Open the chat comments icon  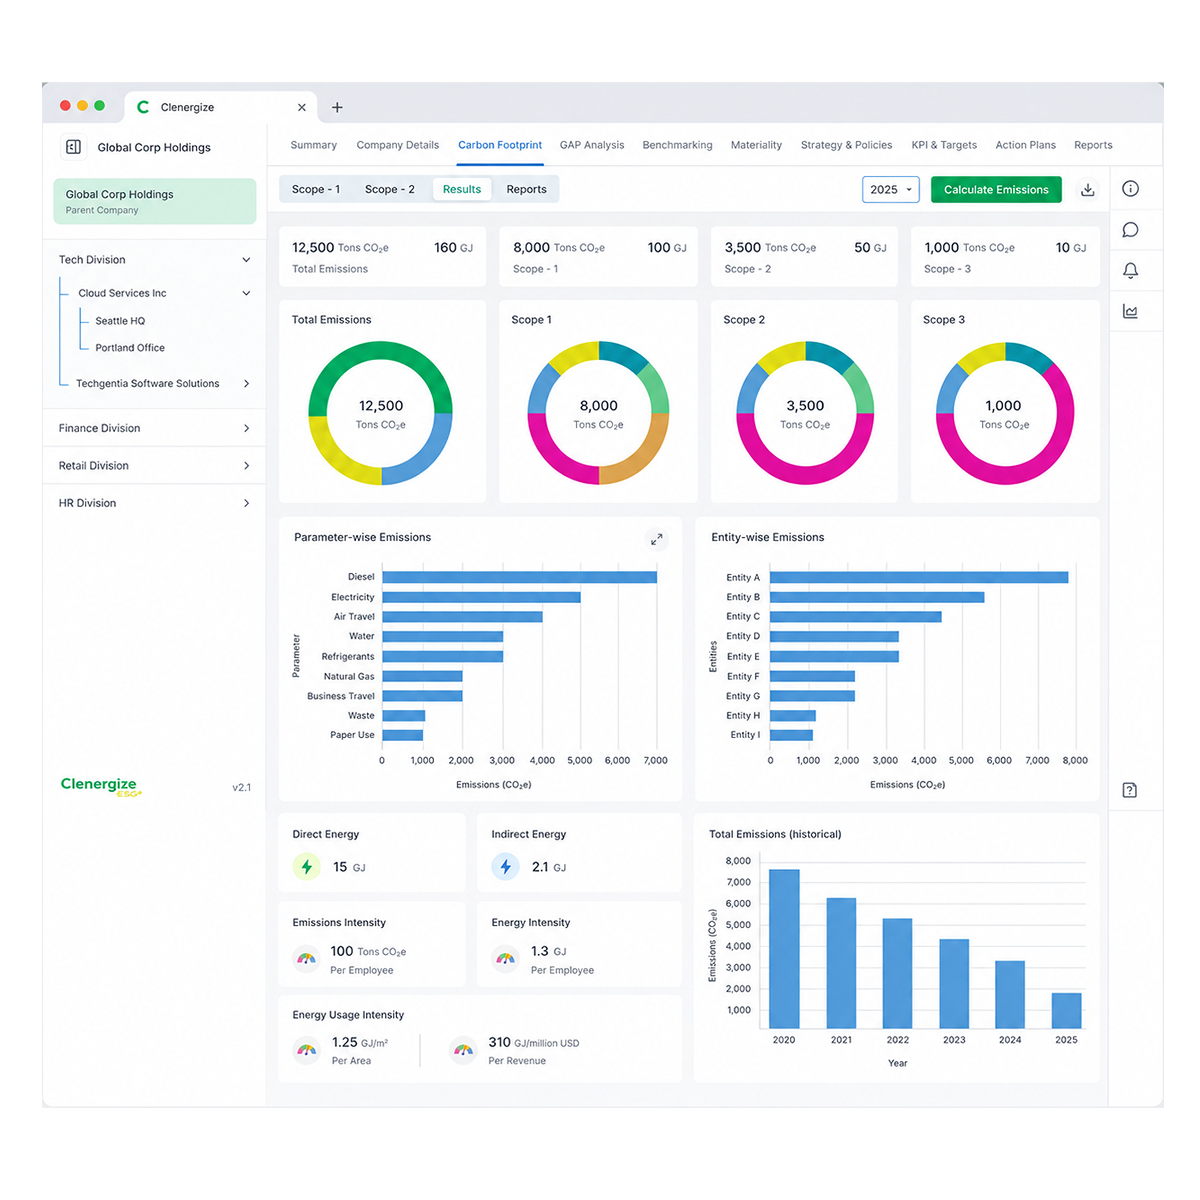pos(1130,230)
